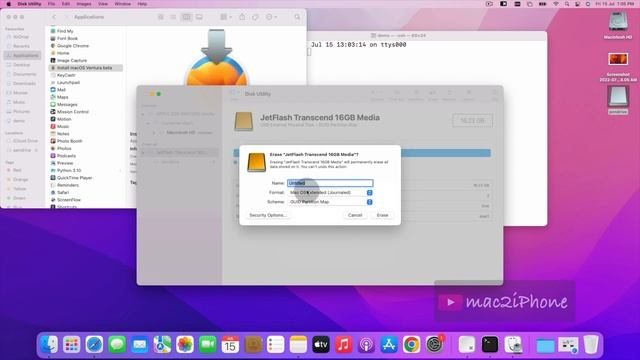Open the Wi-Fi status menu
640x360 pixels.
pos(556,4)
